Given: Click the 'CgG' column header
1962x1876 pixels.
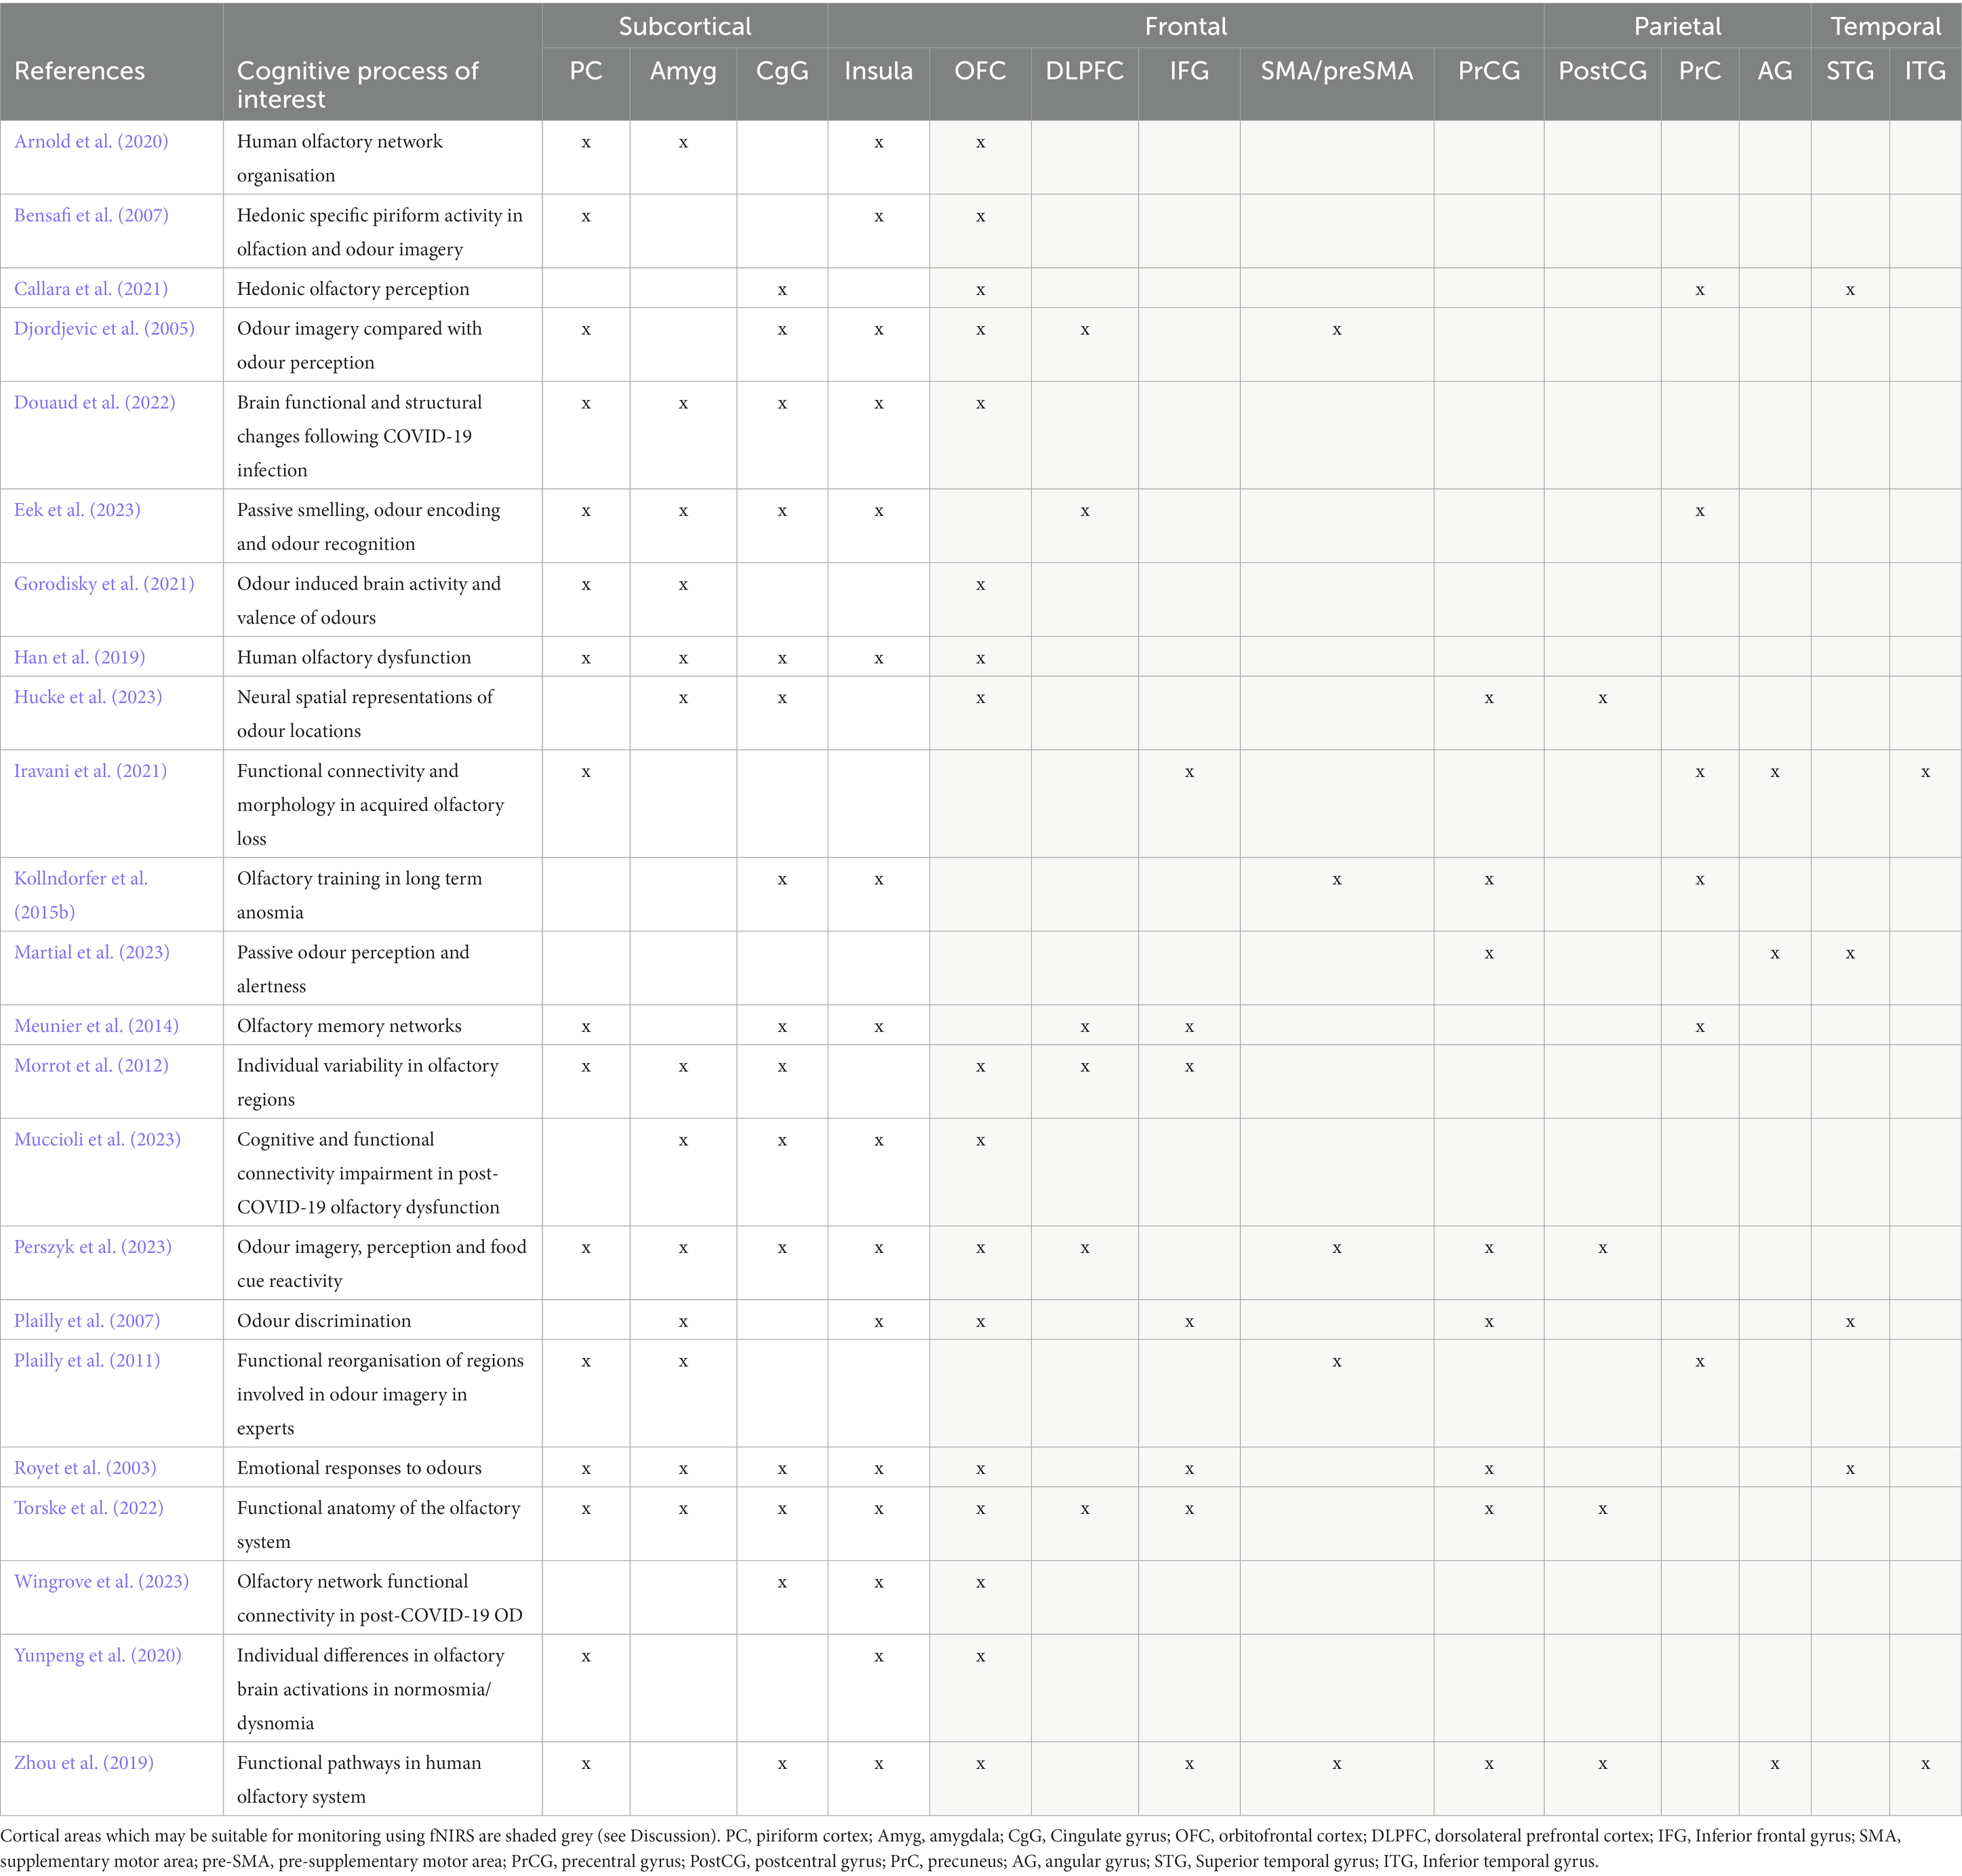Looking at the screenshot, I should (782, 71).
